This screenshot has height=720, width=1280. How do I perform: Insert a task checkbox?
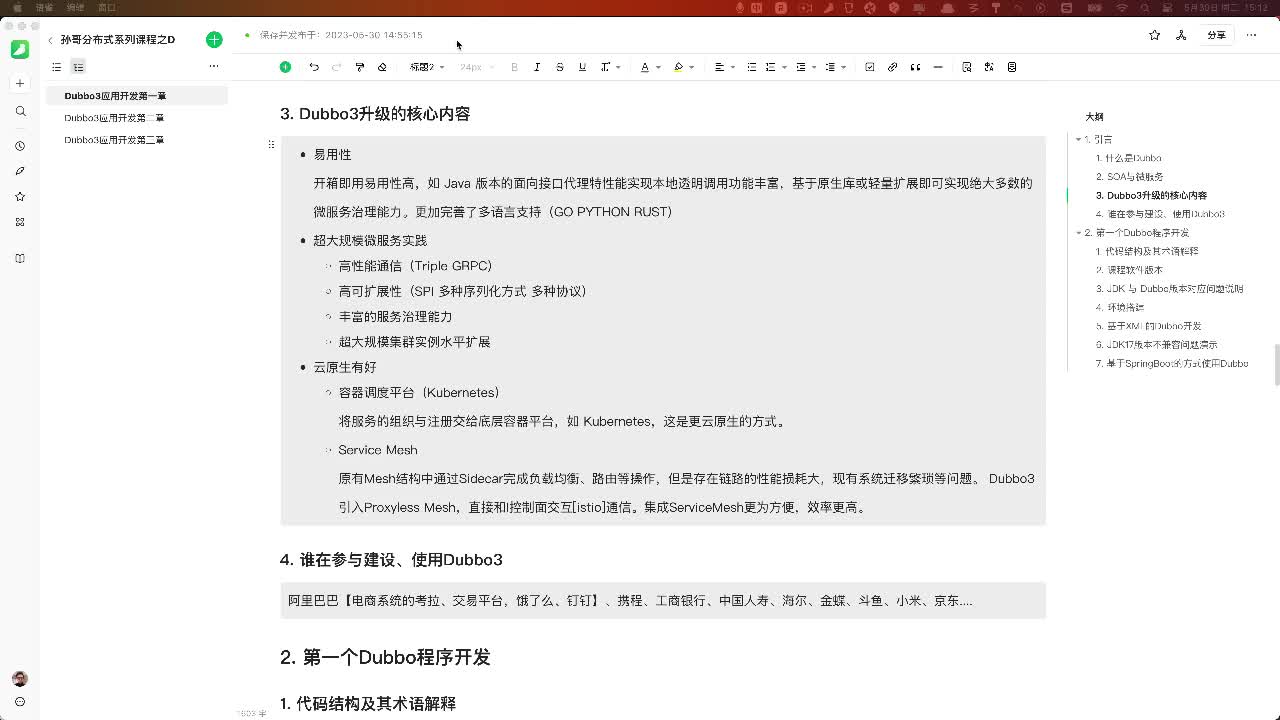point(870,67)
